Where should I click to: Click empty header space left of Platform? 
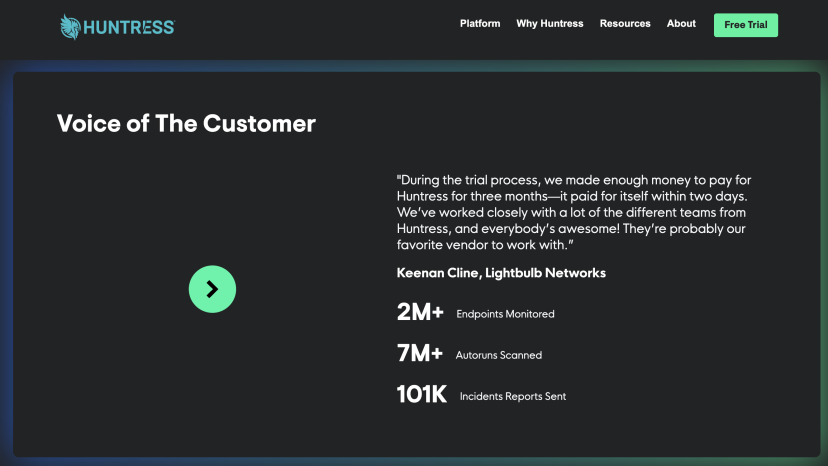click(x=320, y=26)
